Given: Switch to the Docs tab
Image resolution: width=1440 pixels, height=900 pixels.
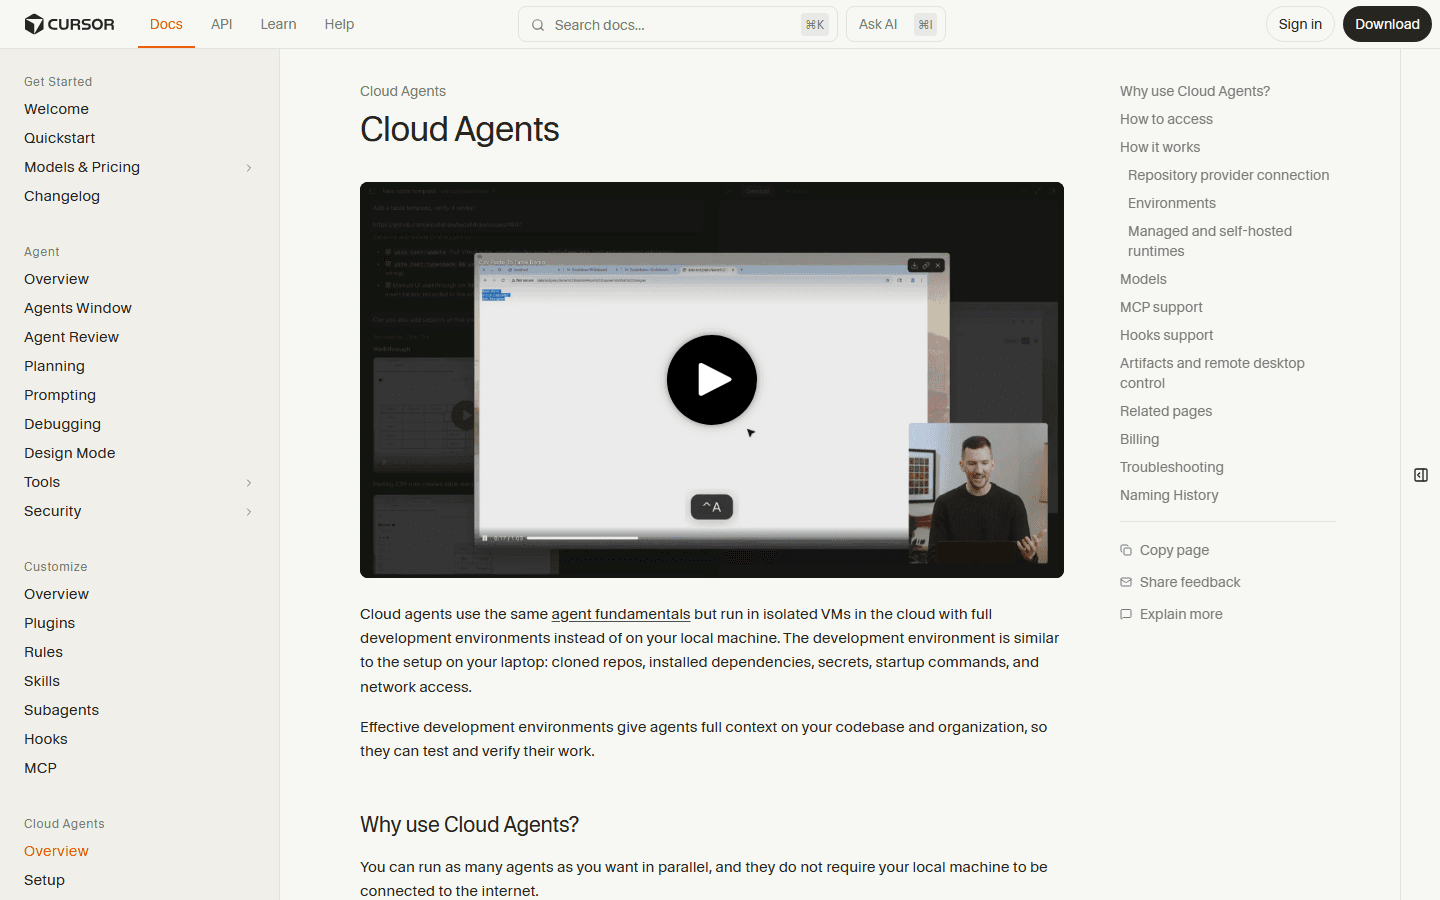Looking at the screenshot, I should (166, 24).
